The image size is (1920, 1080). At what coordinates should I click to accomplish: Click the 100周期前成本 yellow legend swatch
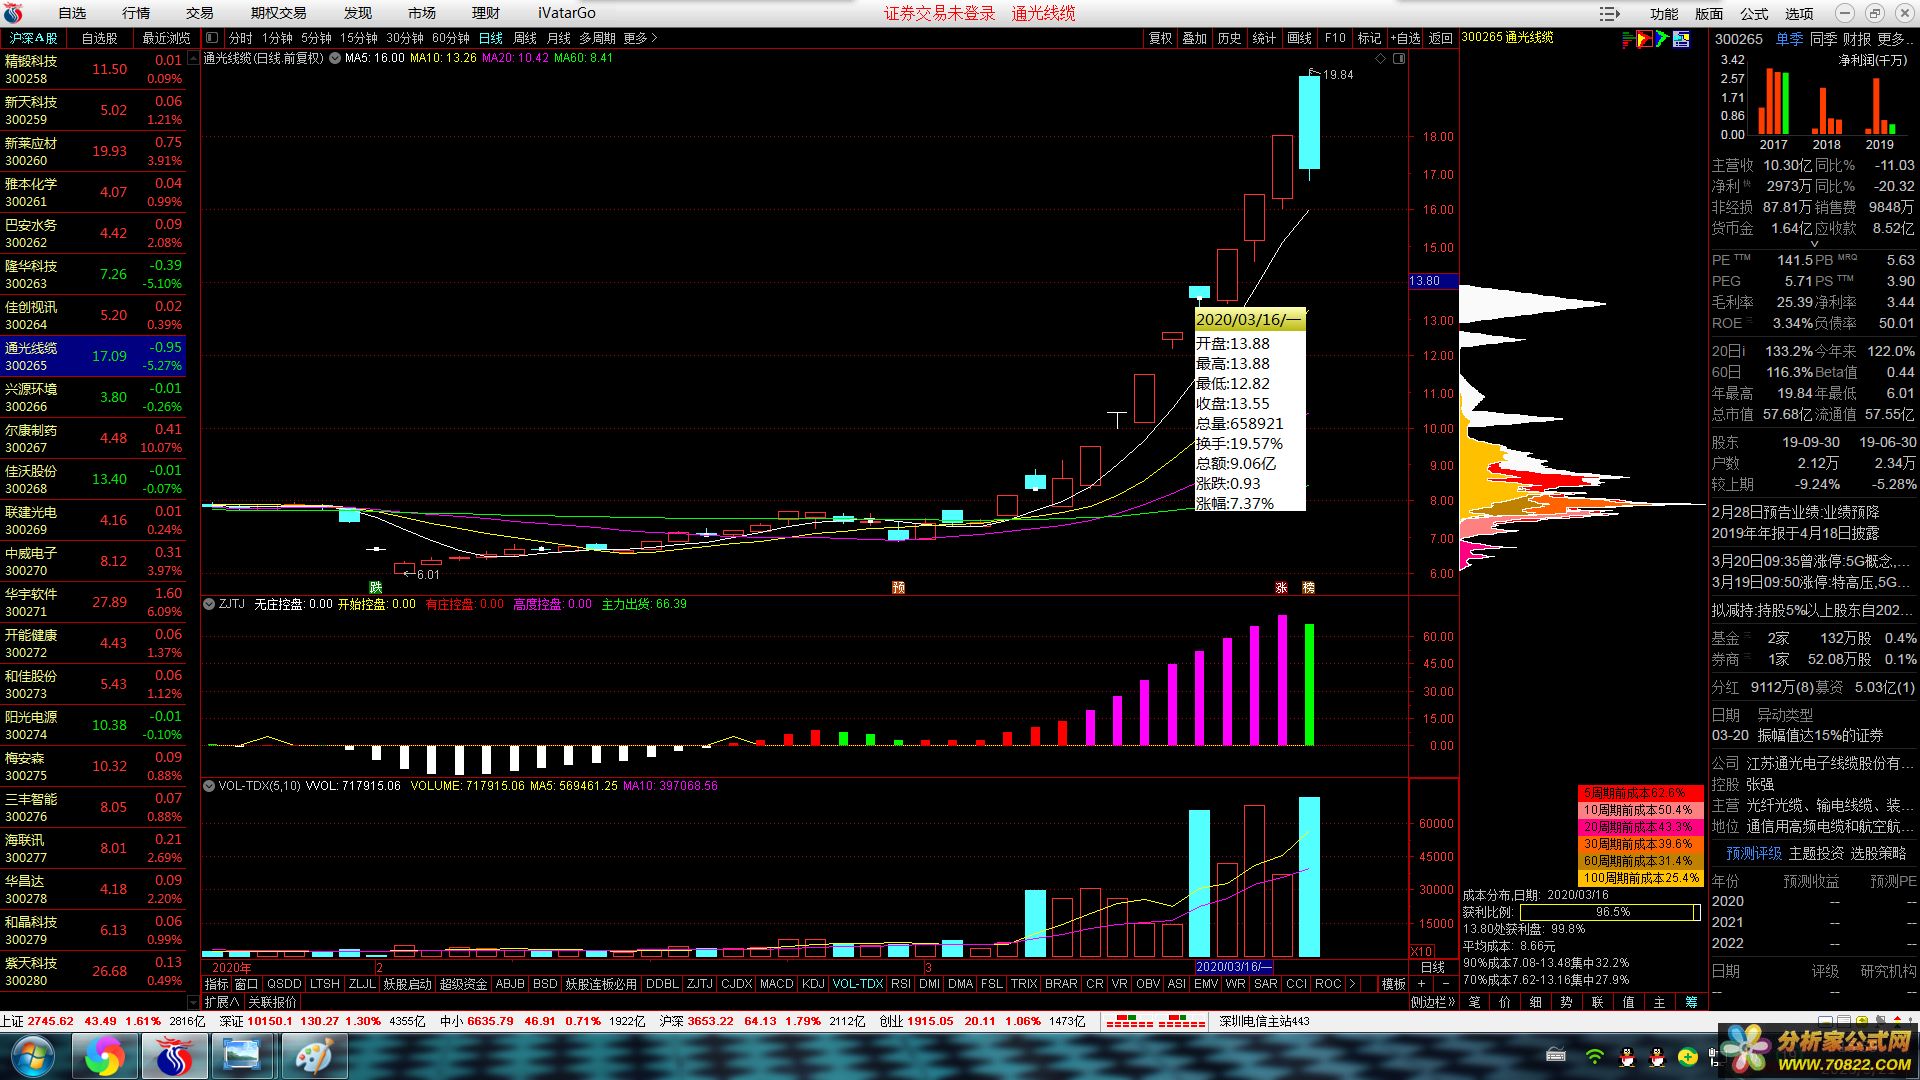coord(1640,878)
